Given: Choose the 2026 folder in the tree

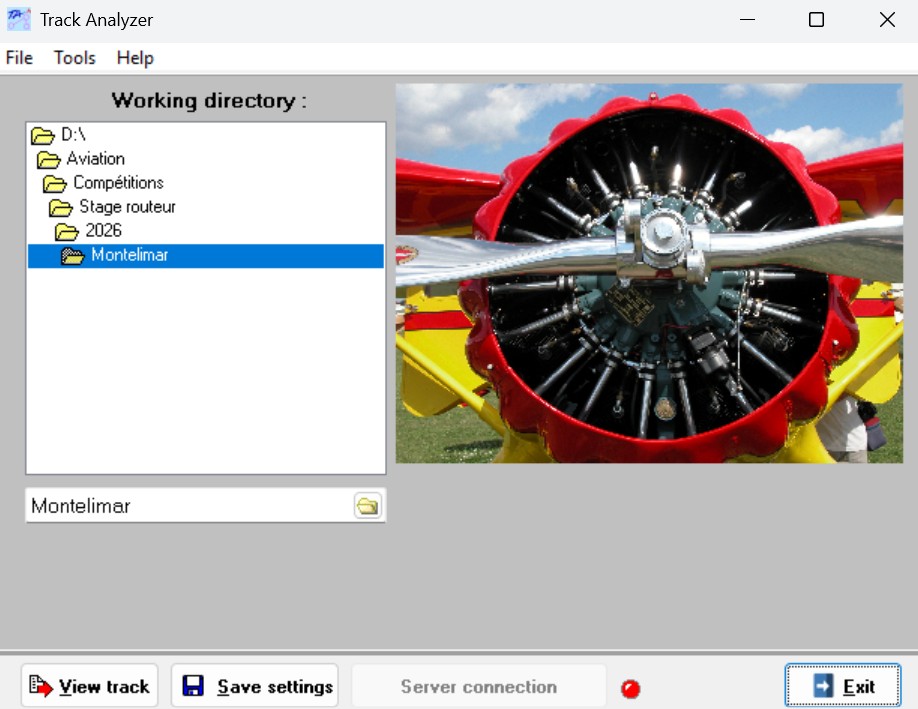Looking at the screenshot, I should [x=103, y=231].
